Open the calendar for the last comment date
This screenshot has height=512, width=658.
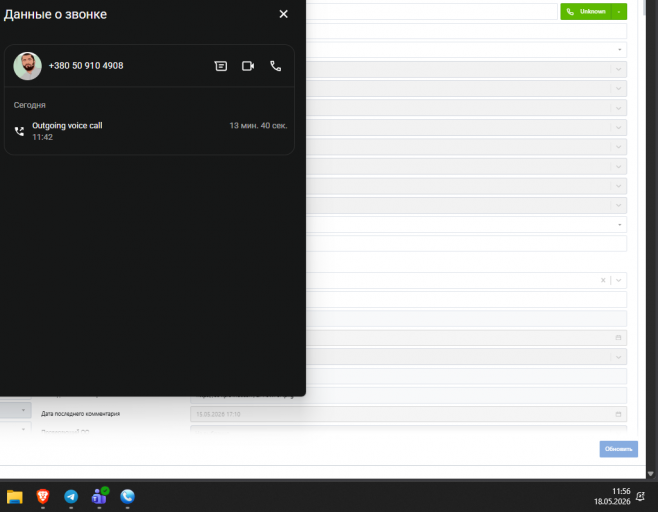click(x=618, y=414)
